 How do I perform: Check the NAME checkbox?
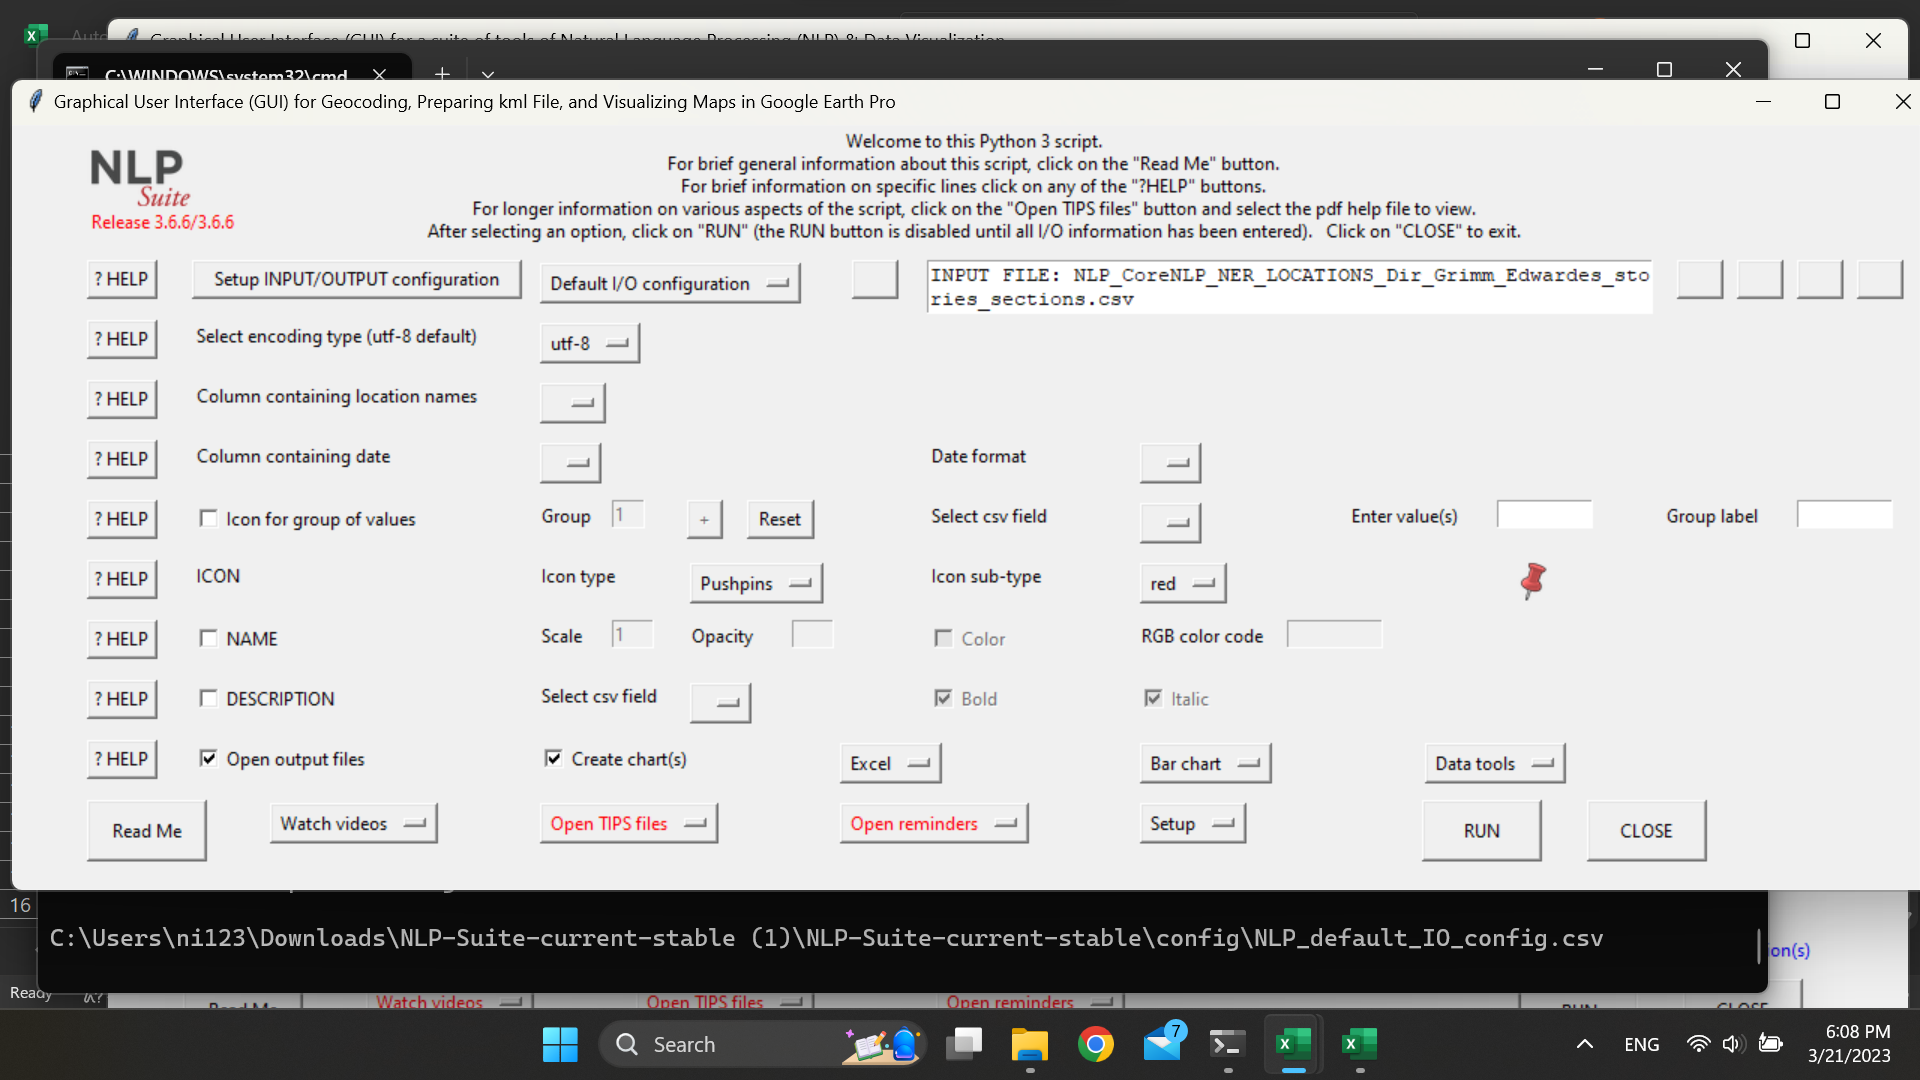point(208,638)
